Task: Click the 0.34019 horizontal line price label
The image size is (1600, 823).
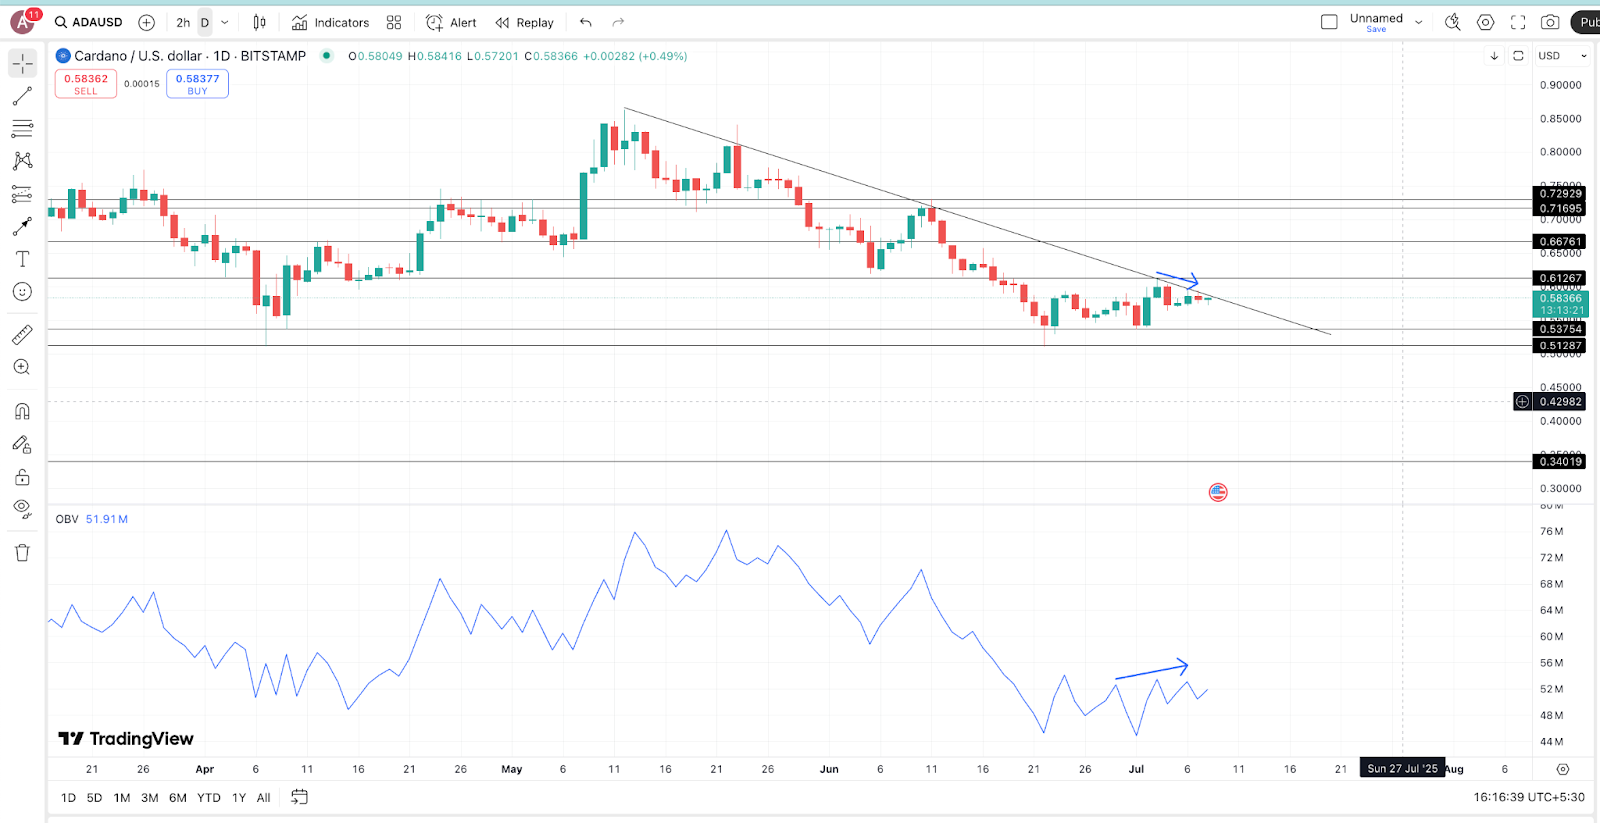Action: point(1561,461)
